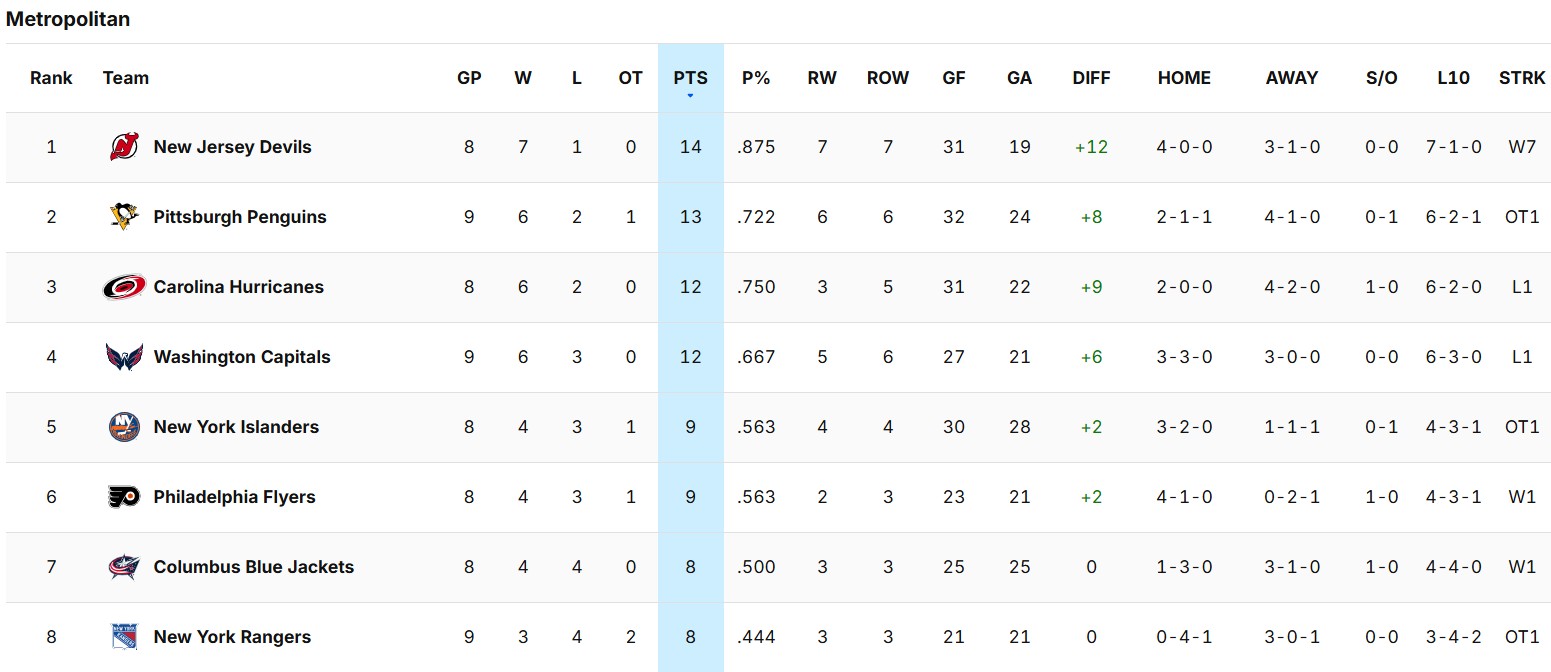Image resolution: width=1551 pixels, height=672 pixels.
Task: Click the Pittsburgh Penguins logo
Action: (124, 217)
